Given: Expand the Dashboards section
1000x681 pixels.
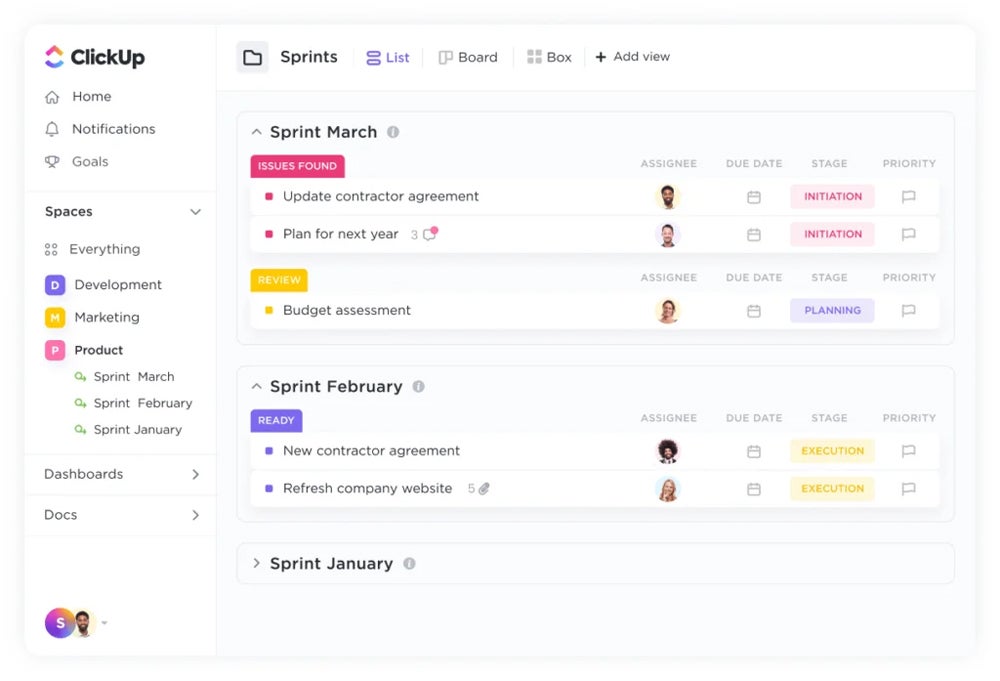Looking at the screenshot, I should (196, 474).
